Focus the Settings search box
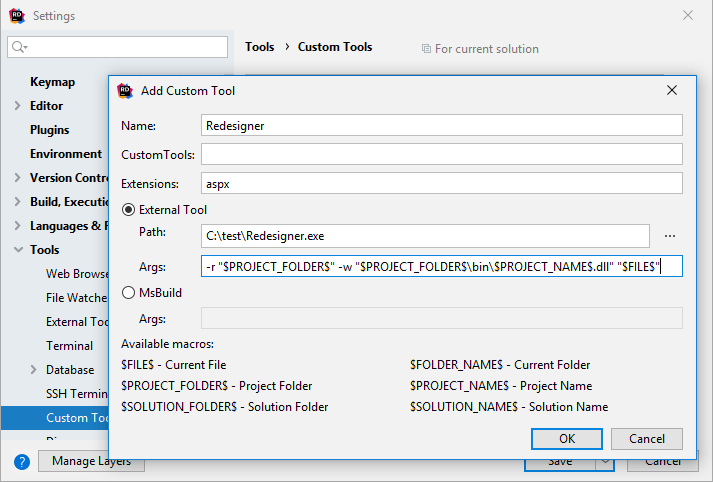The image size is (713, 482). [x=117, y=47]
